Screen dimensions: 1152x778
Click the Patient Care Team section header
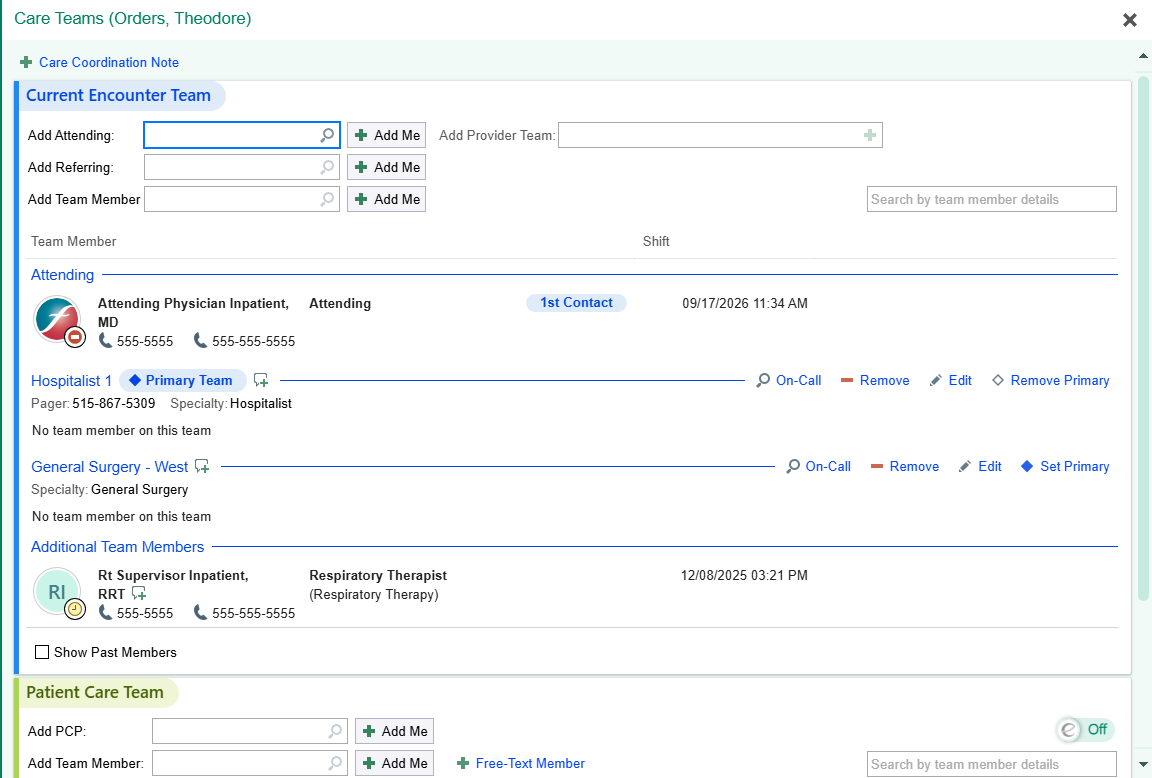coord(95,692)
